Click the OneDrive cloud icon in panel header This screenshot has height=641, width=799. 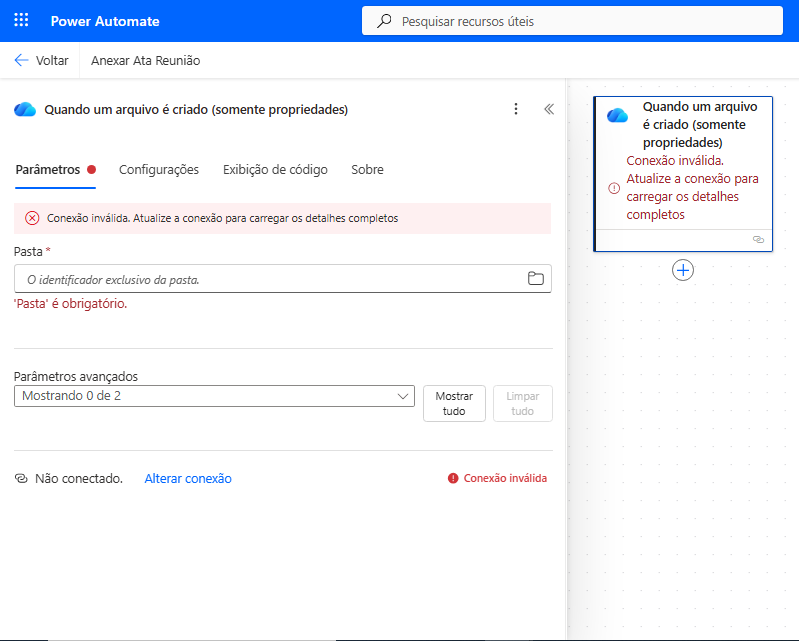pos(25,109)
